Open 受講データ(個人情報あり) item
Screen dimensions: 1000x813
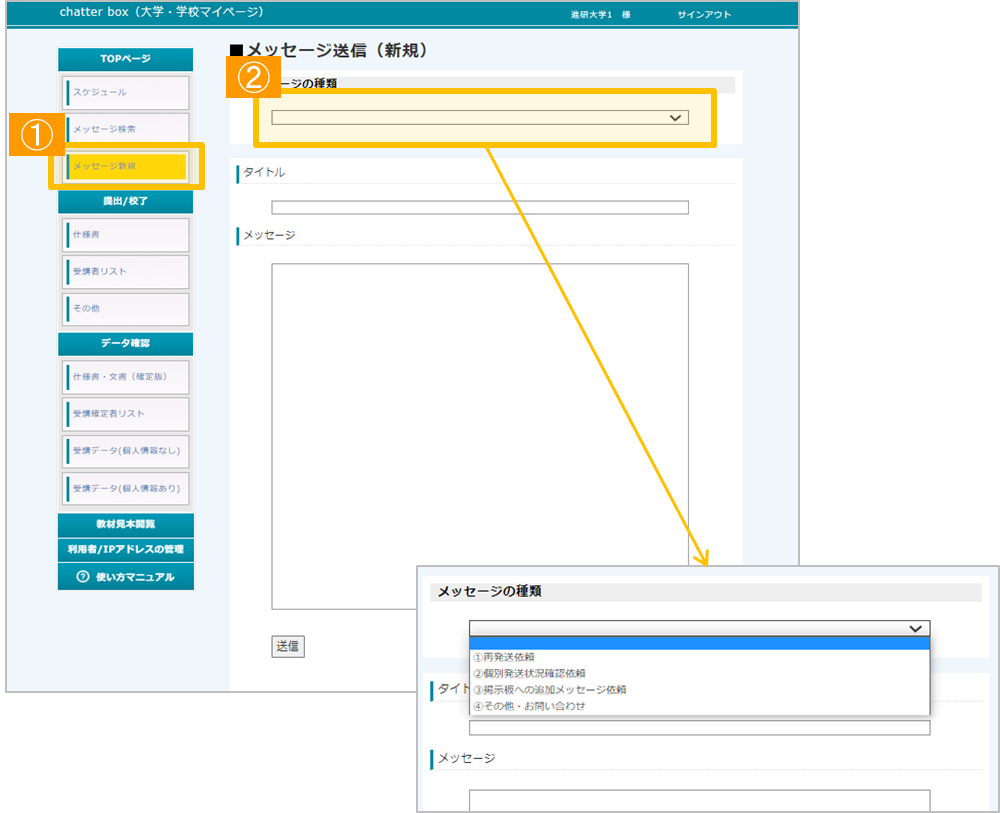(125, 488)
